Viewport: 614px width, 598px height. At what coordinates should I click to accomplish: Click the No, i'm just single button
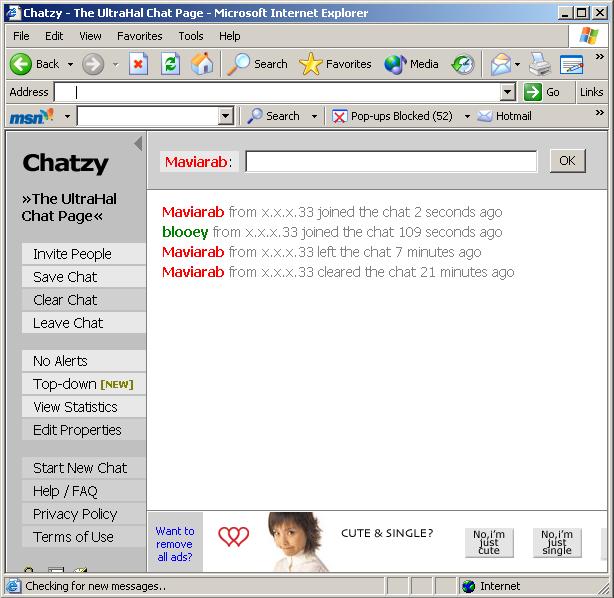pyautogui.click(x=557, y=542)
